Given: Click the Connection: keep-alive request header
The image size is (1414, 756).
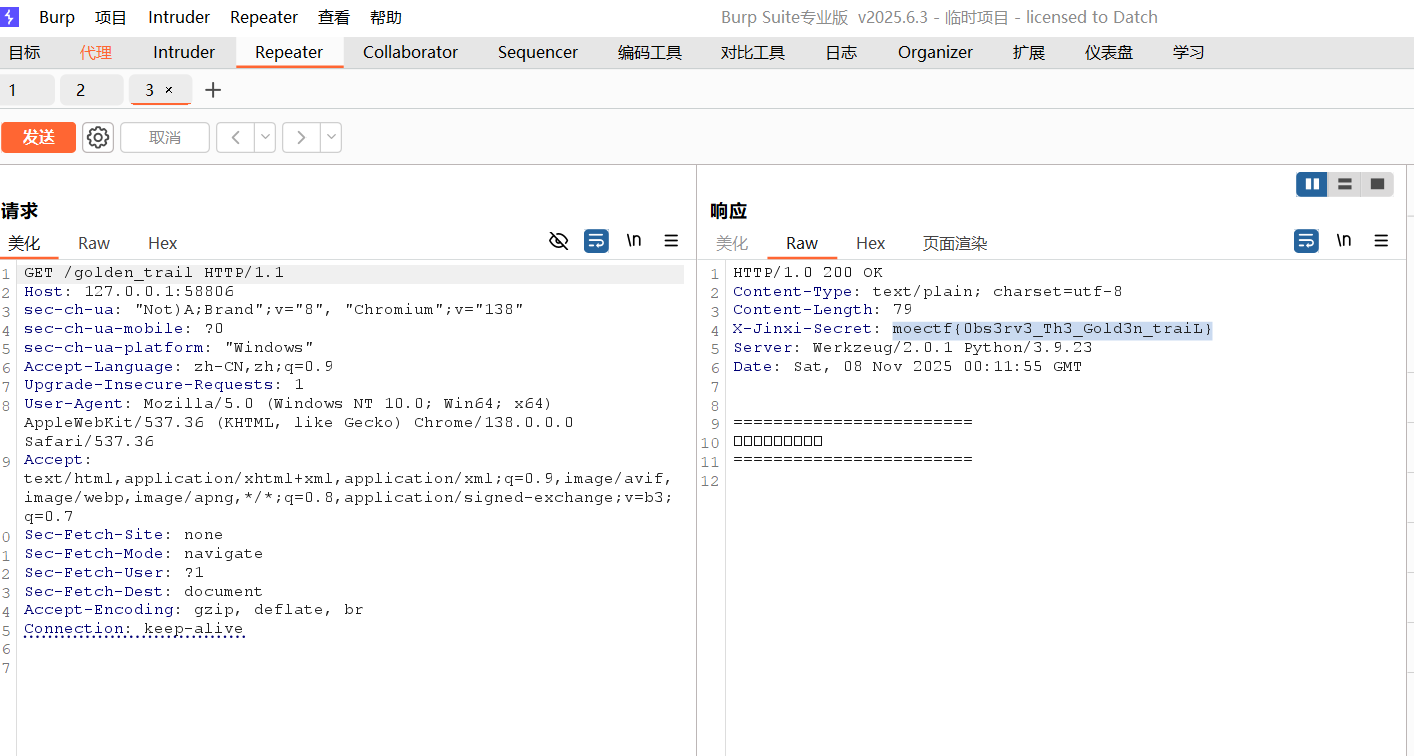Looking at the screenshot, I should pyautogui.click(x=134, y=629).
